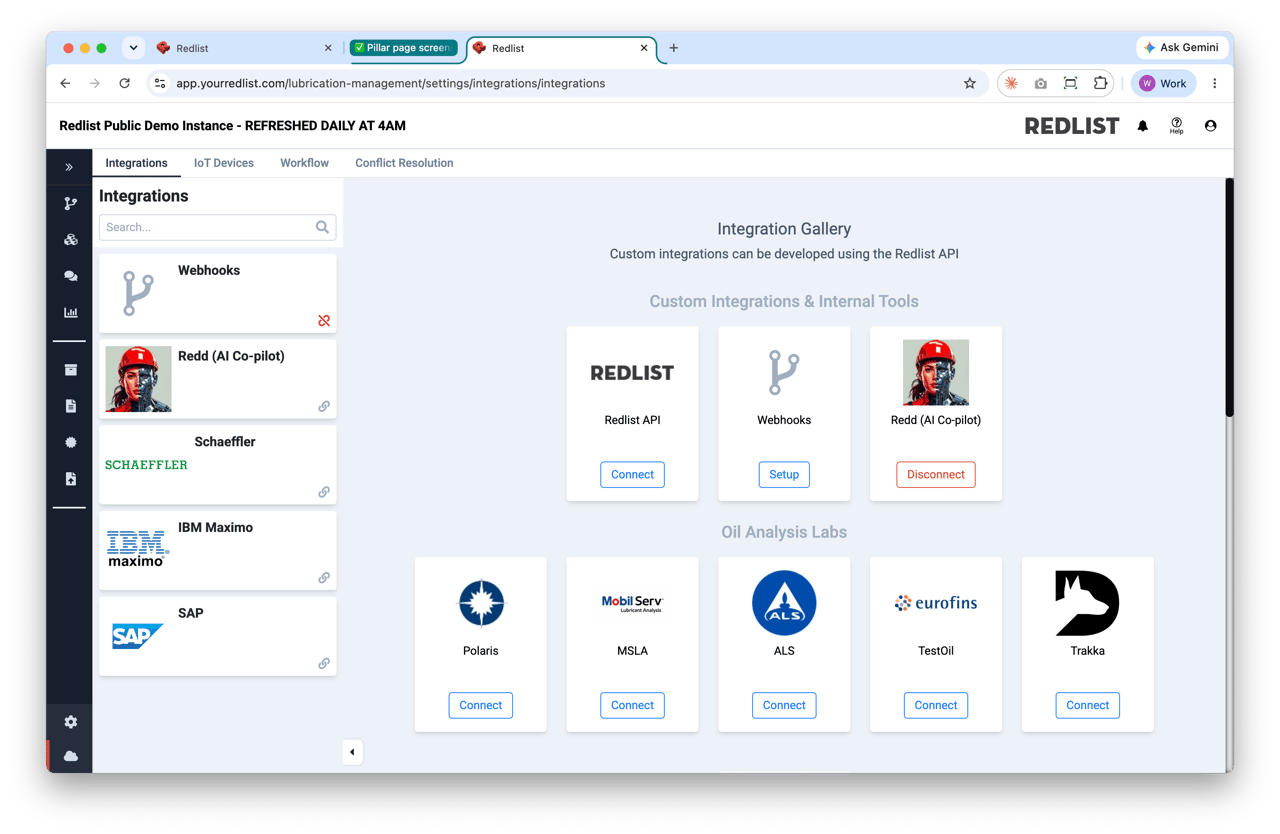
Task: Connect the Redlist API integration
Action: coord(632,475)
